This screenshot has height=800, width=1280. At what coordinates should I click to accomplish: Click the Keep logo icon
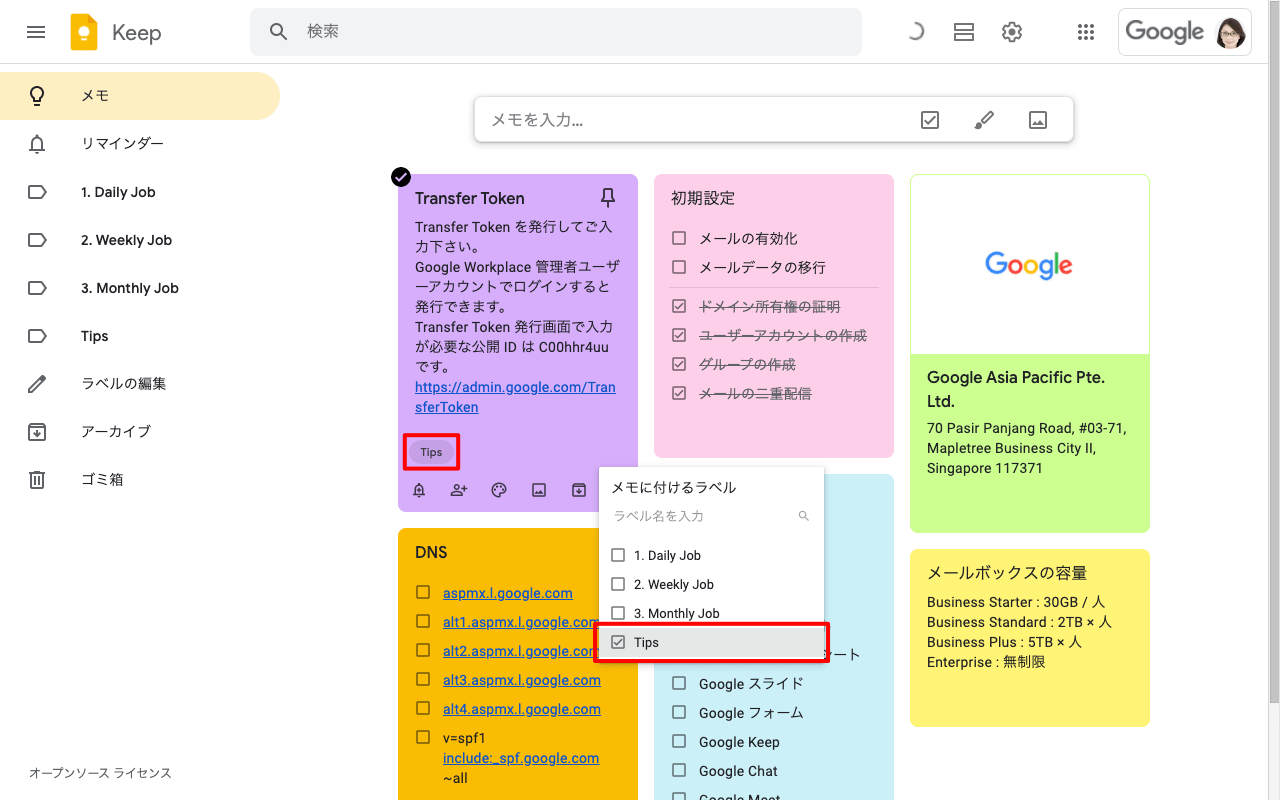click(84, 32)
